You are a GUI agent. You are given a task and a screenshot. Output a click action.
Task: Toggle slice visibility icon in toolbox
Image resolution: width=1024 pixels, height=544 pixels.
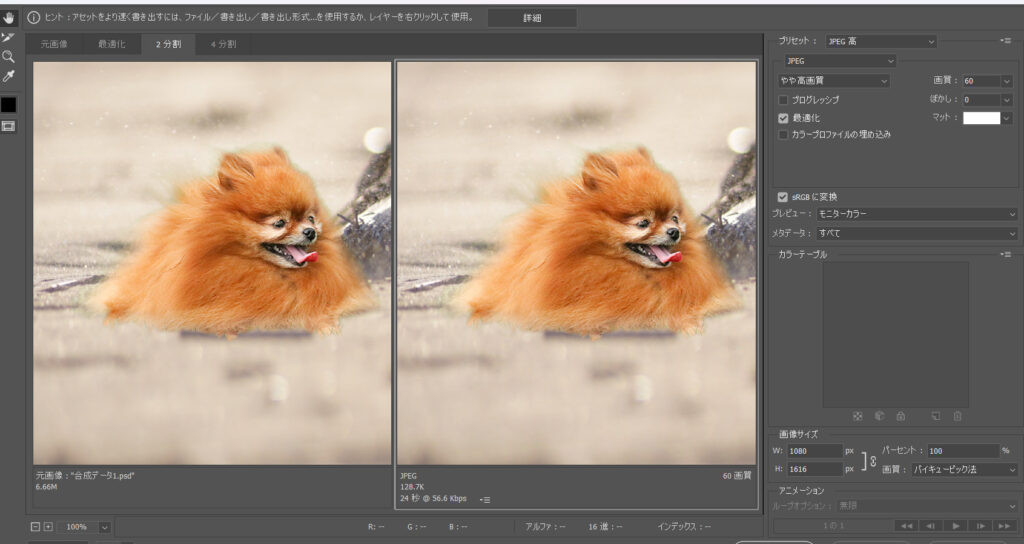pyautogui.click(x=9, y=126)
